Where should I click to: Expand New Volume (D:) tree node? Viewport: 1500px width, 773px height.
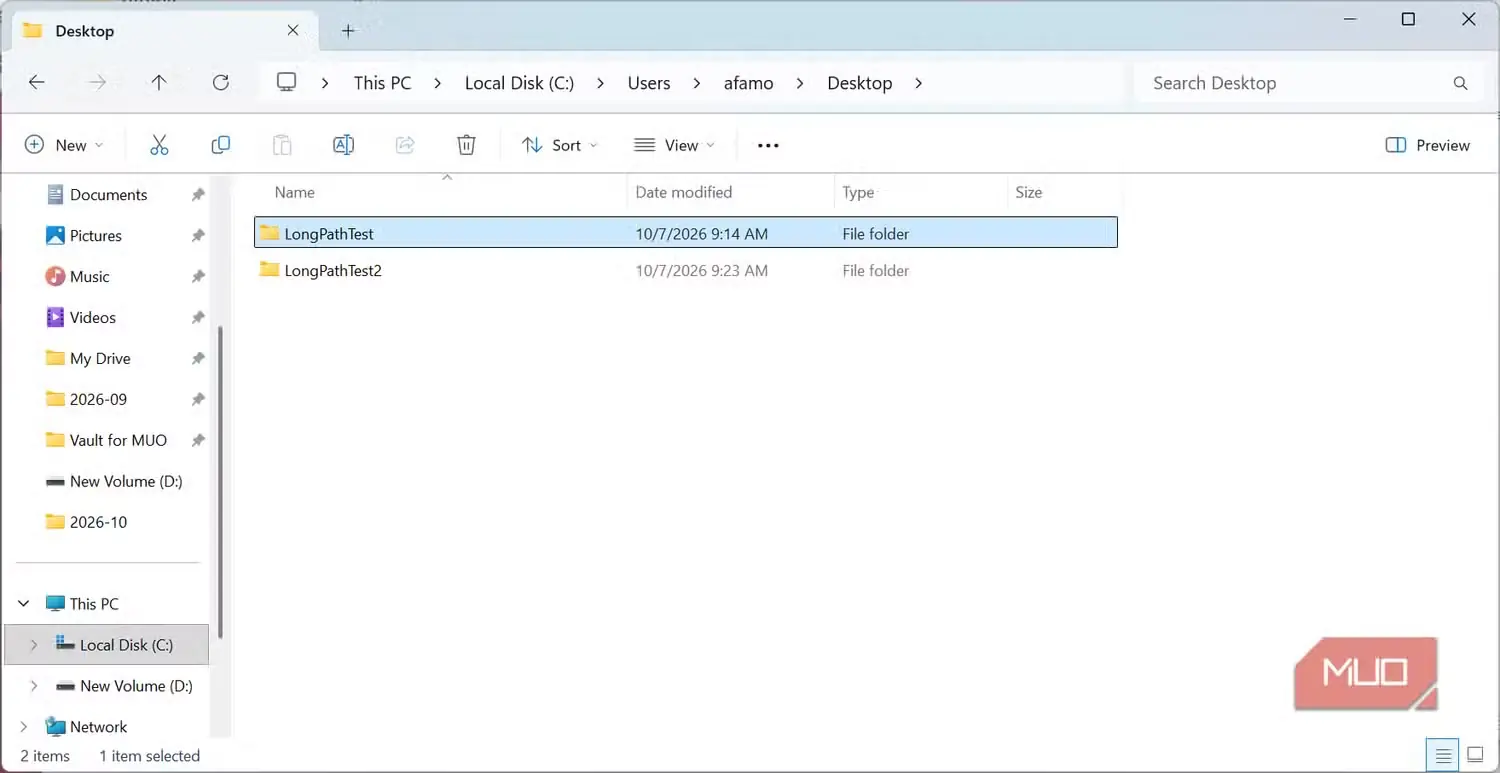(34, 686)
